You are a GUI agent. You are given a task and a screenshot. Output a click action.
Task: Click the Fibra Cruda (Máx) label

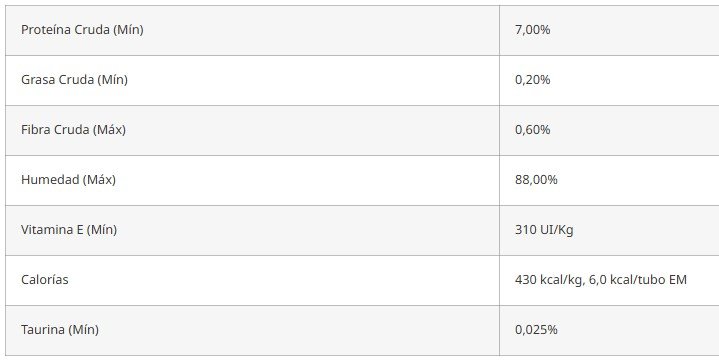click(73, 130)
